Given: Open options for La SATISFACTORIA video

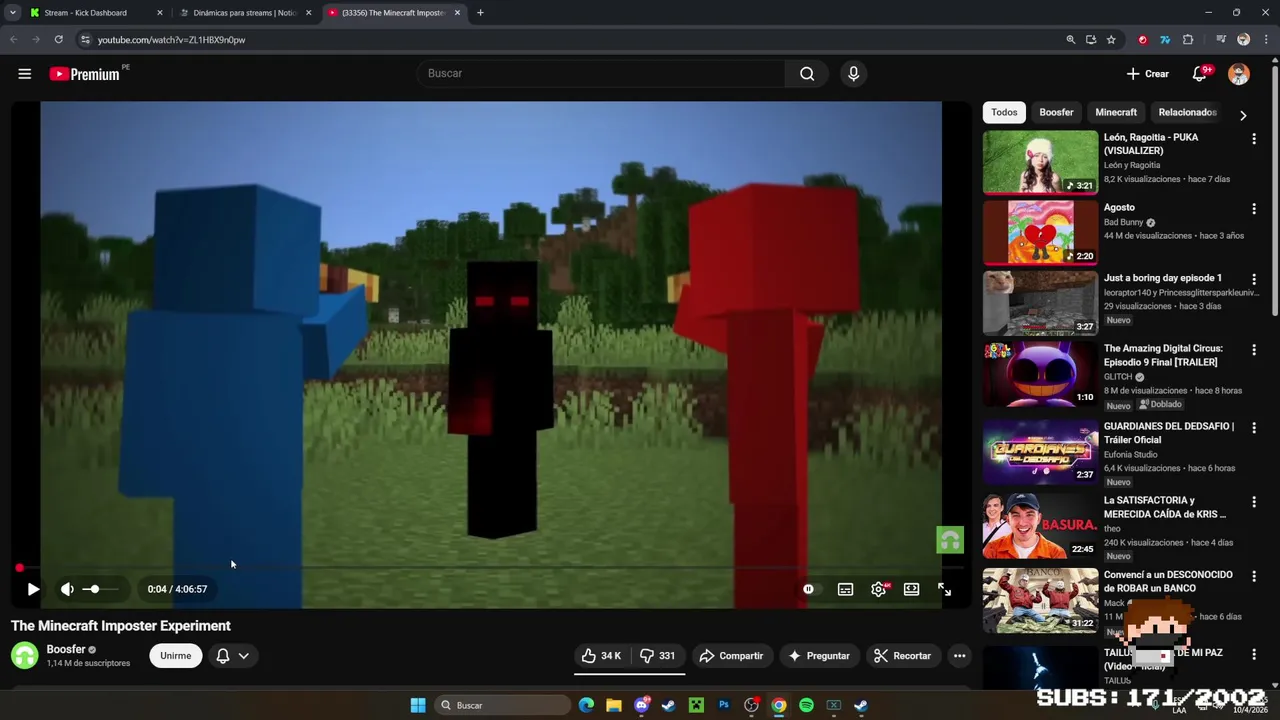Looking at the screenshot, I should pos(1254,502).
